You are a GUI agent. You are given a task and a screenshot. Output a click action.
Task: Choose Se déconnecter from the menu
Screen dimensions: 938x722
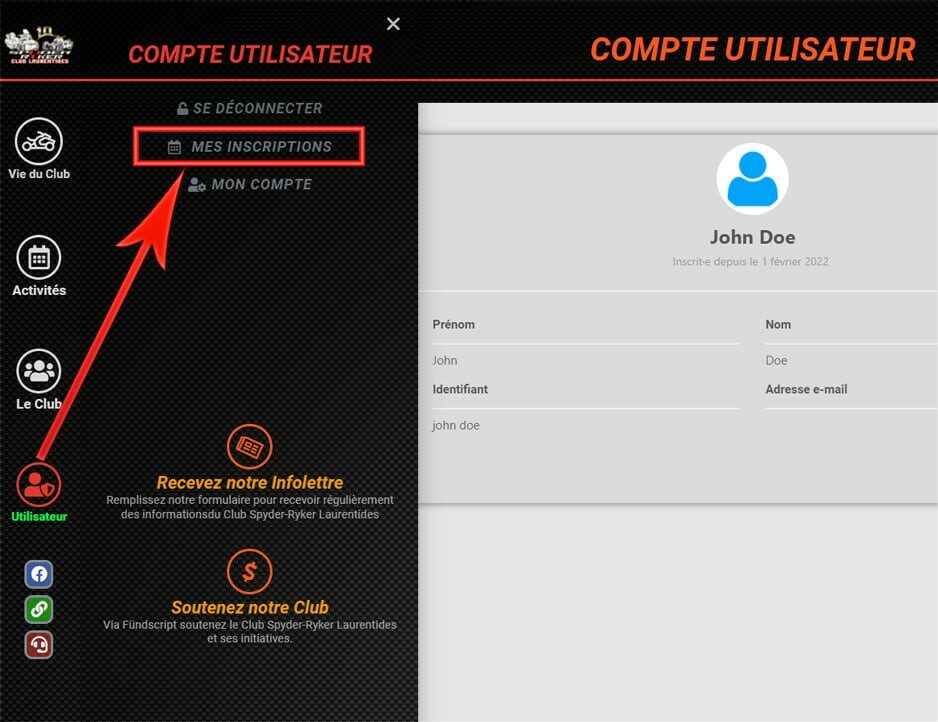pyautogui.click(x=249, y=108)
